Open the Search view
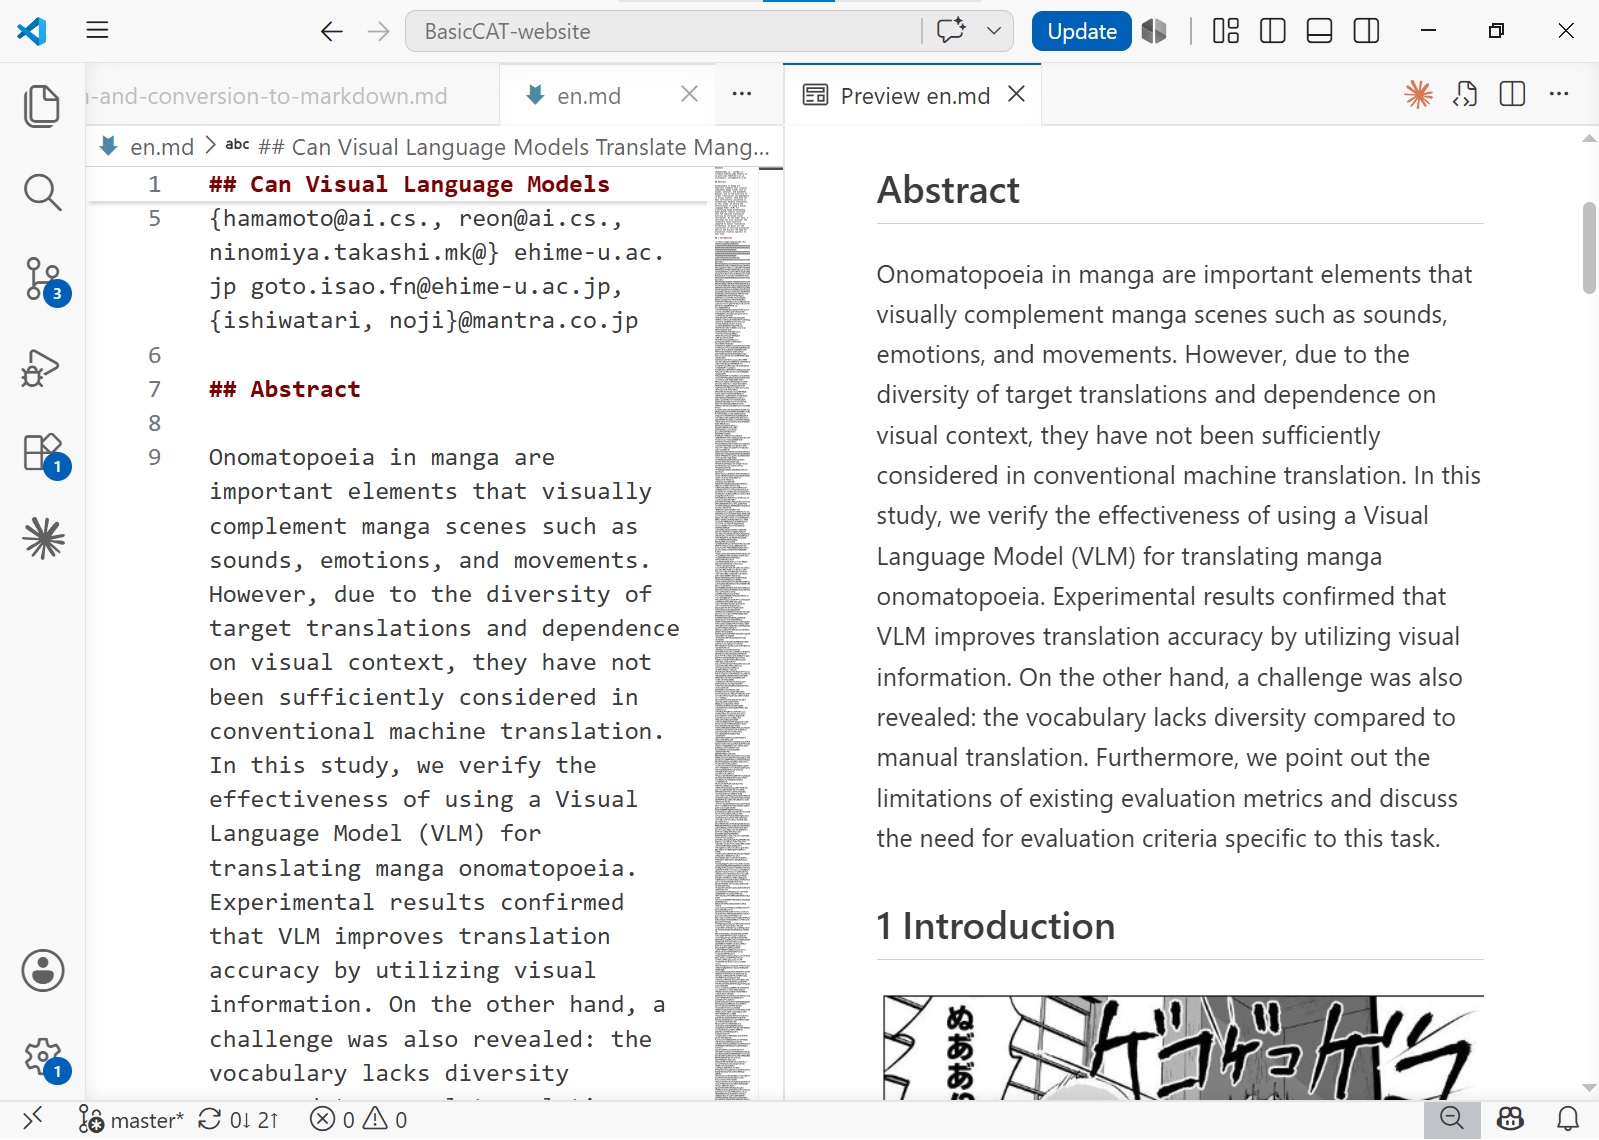This screenshot has width=1599, height=1140. pyautogui.click(x=42, y=192)
